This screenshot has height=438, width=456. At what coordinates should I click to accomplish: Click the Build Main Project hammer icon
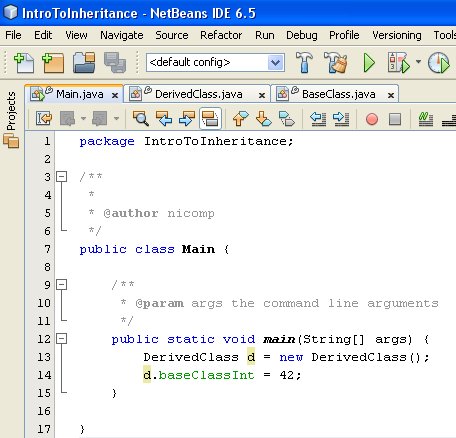304,62
